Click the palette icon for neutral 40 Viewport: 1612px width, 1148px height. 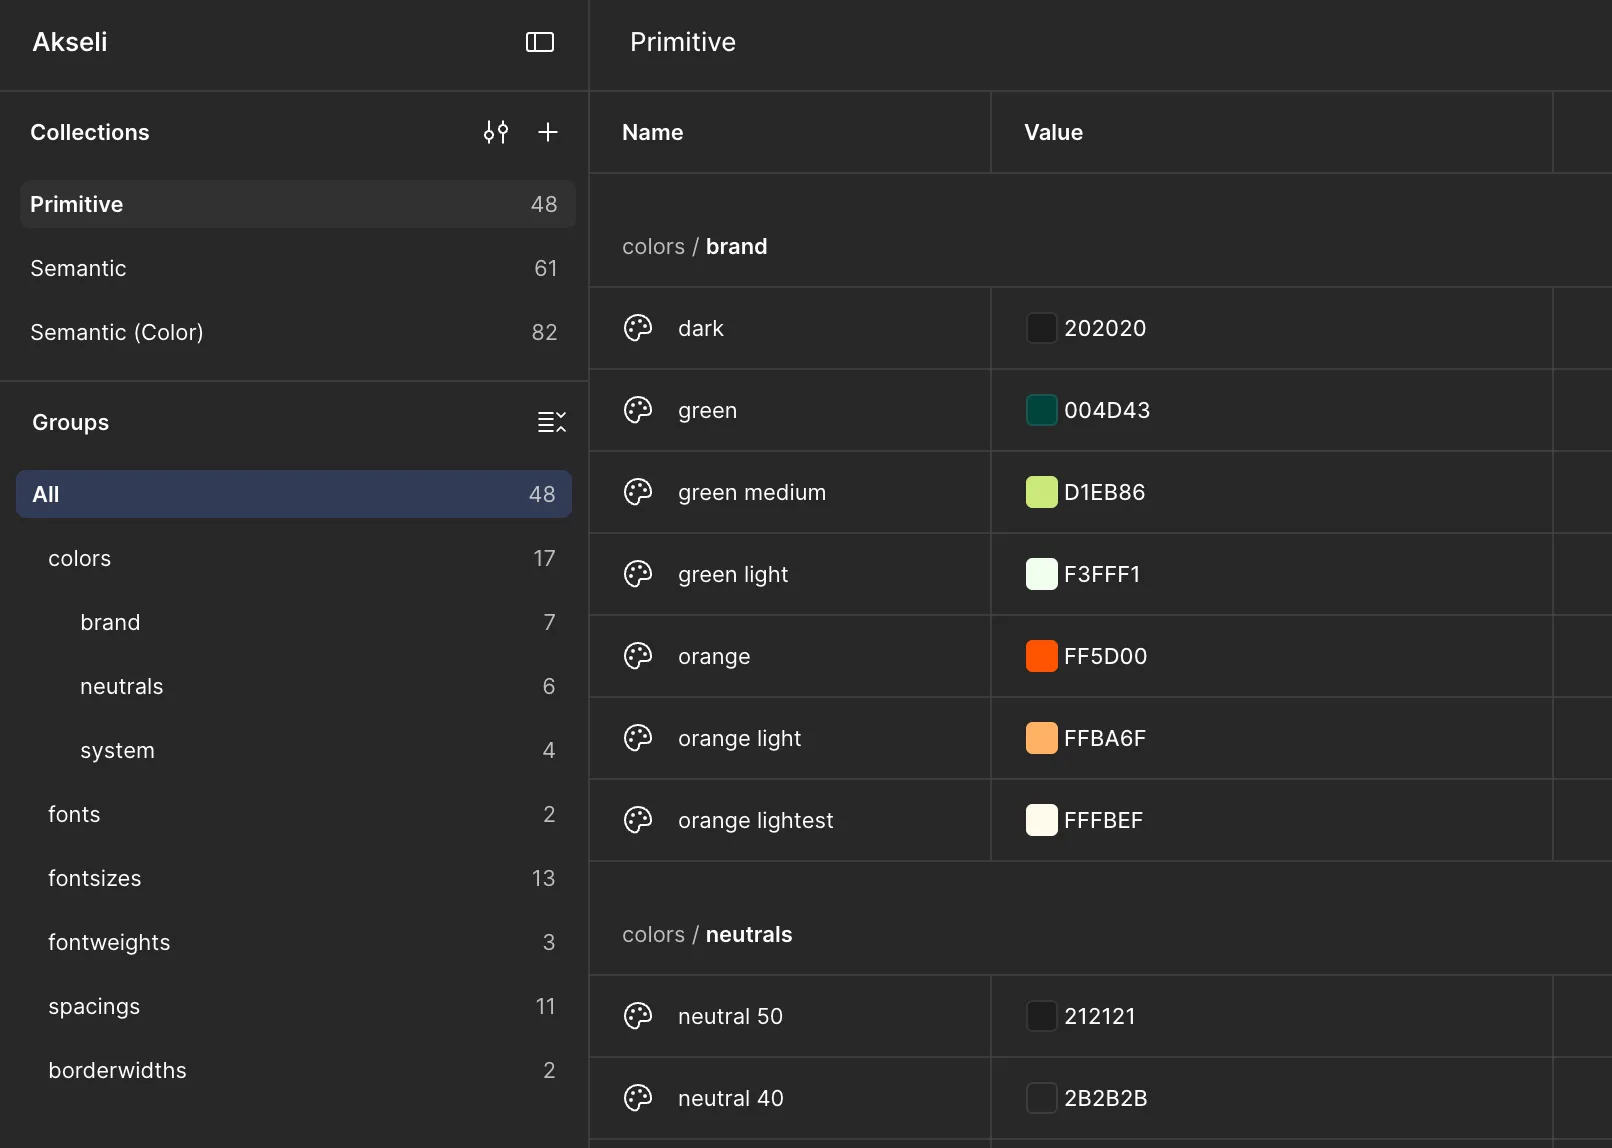click(x=638, y=1098)
